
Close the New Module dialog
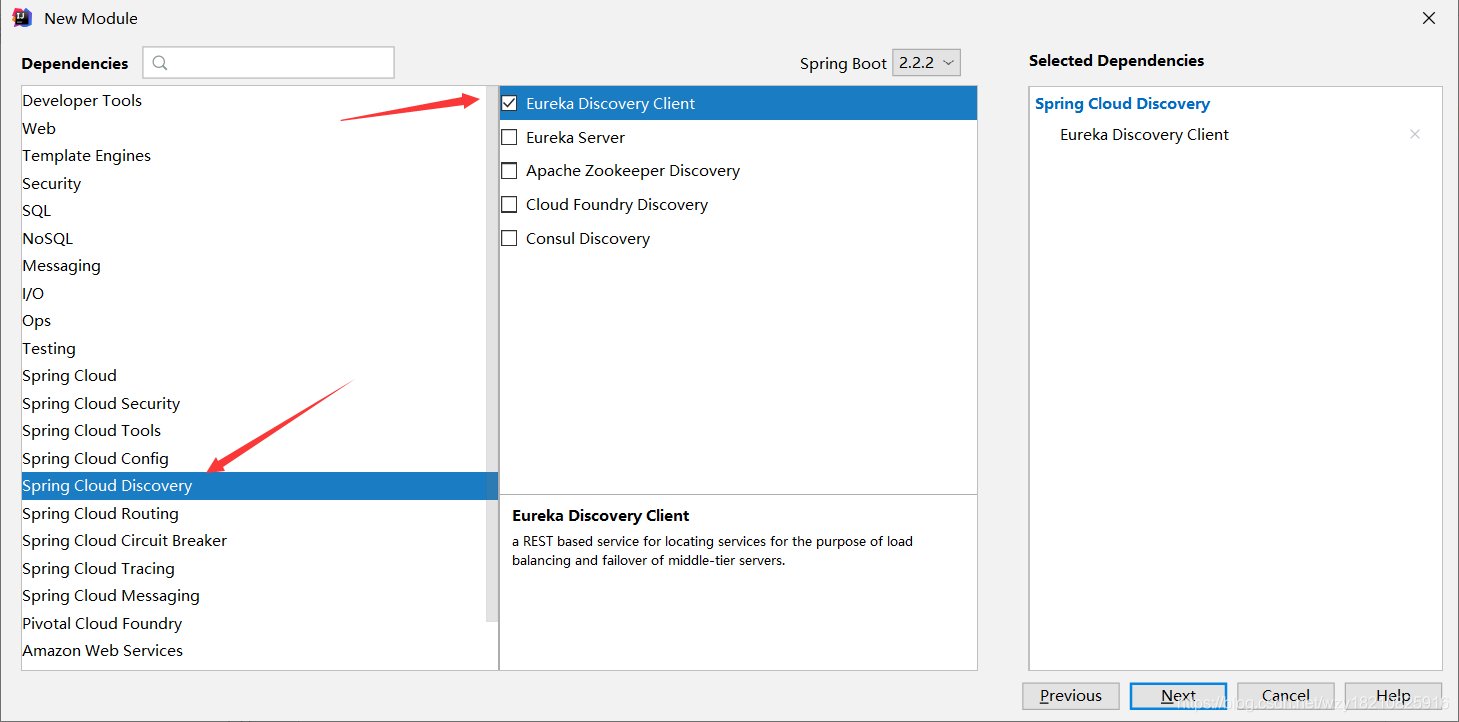click(x=1430, y=18)
